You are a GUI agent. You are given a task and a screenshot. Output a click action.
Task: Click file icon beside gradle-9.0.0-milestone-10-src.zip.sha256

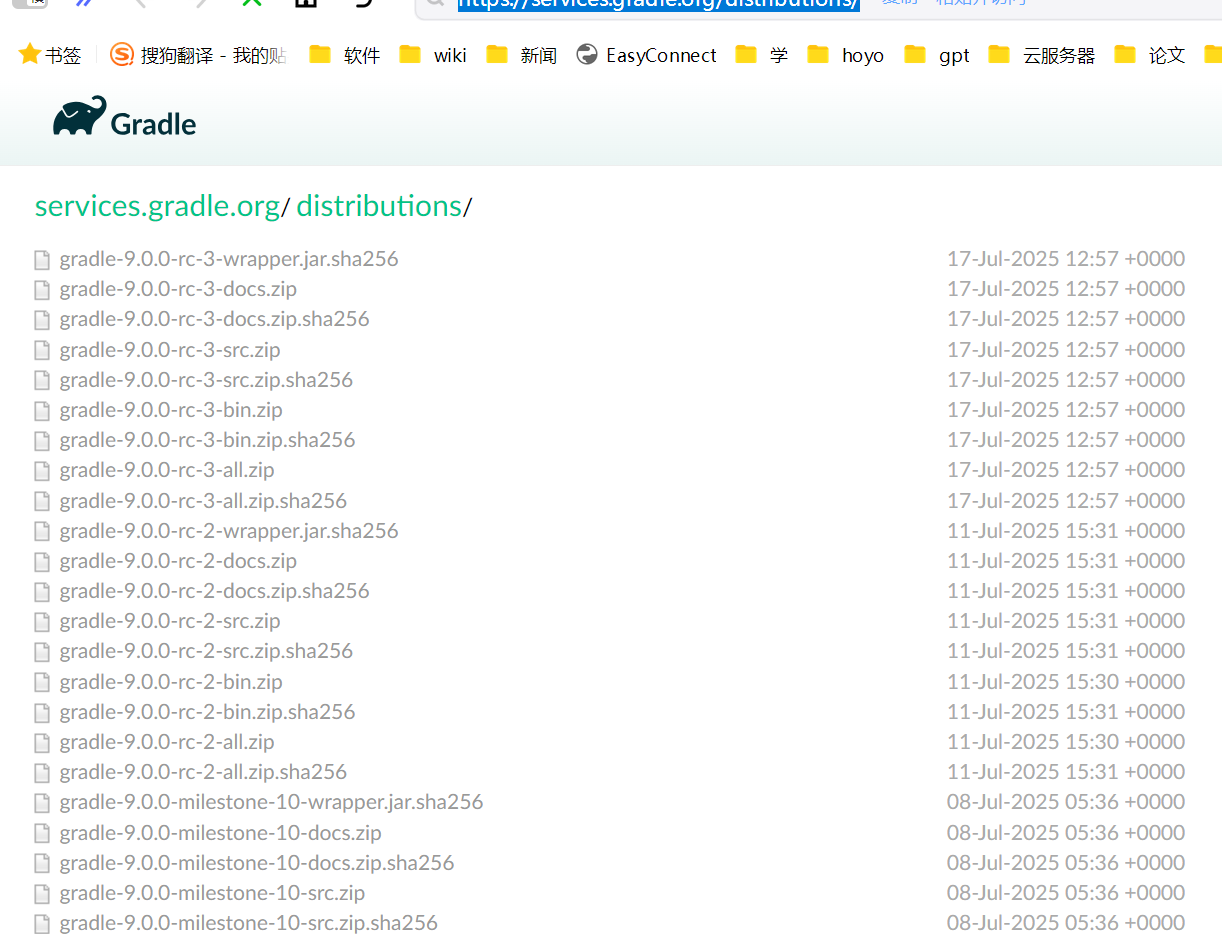pyautogui.click(x=42, y=924)
